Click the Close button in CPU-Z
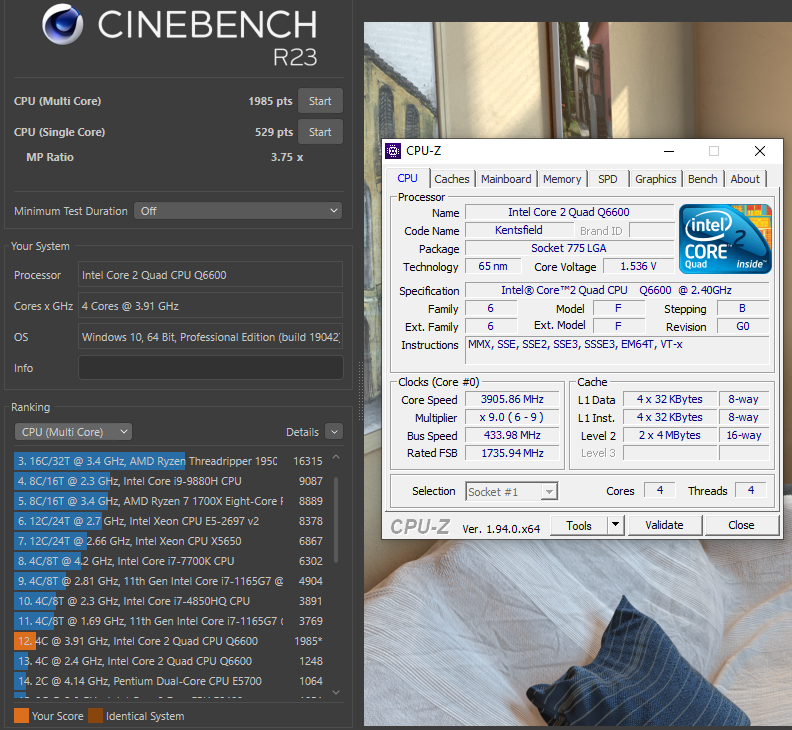The image size is (792, 730). click(x=741, y=525)
